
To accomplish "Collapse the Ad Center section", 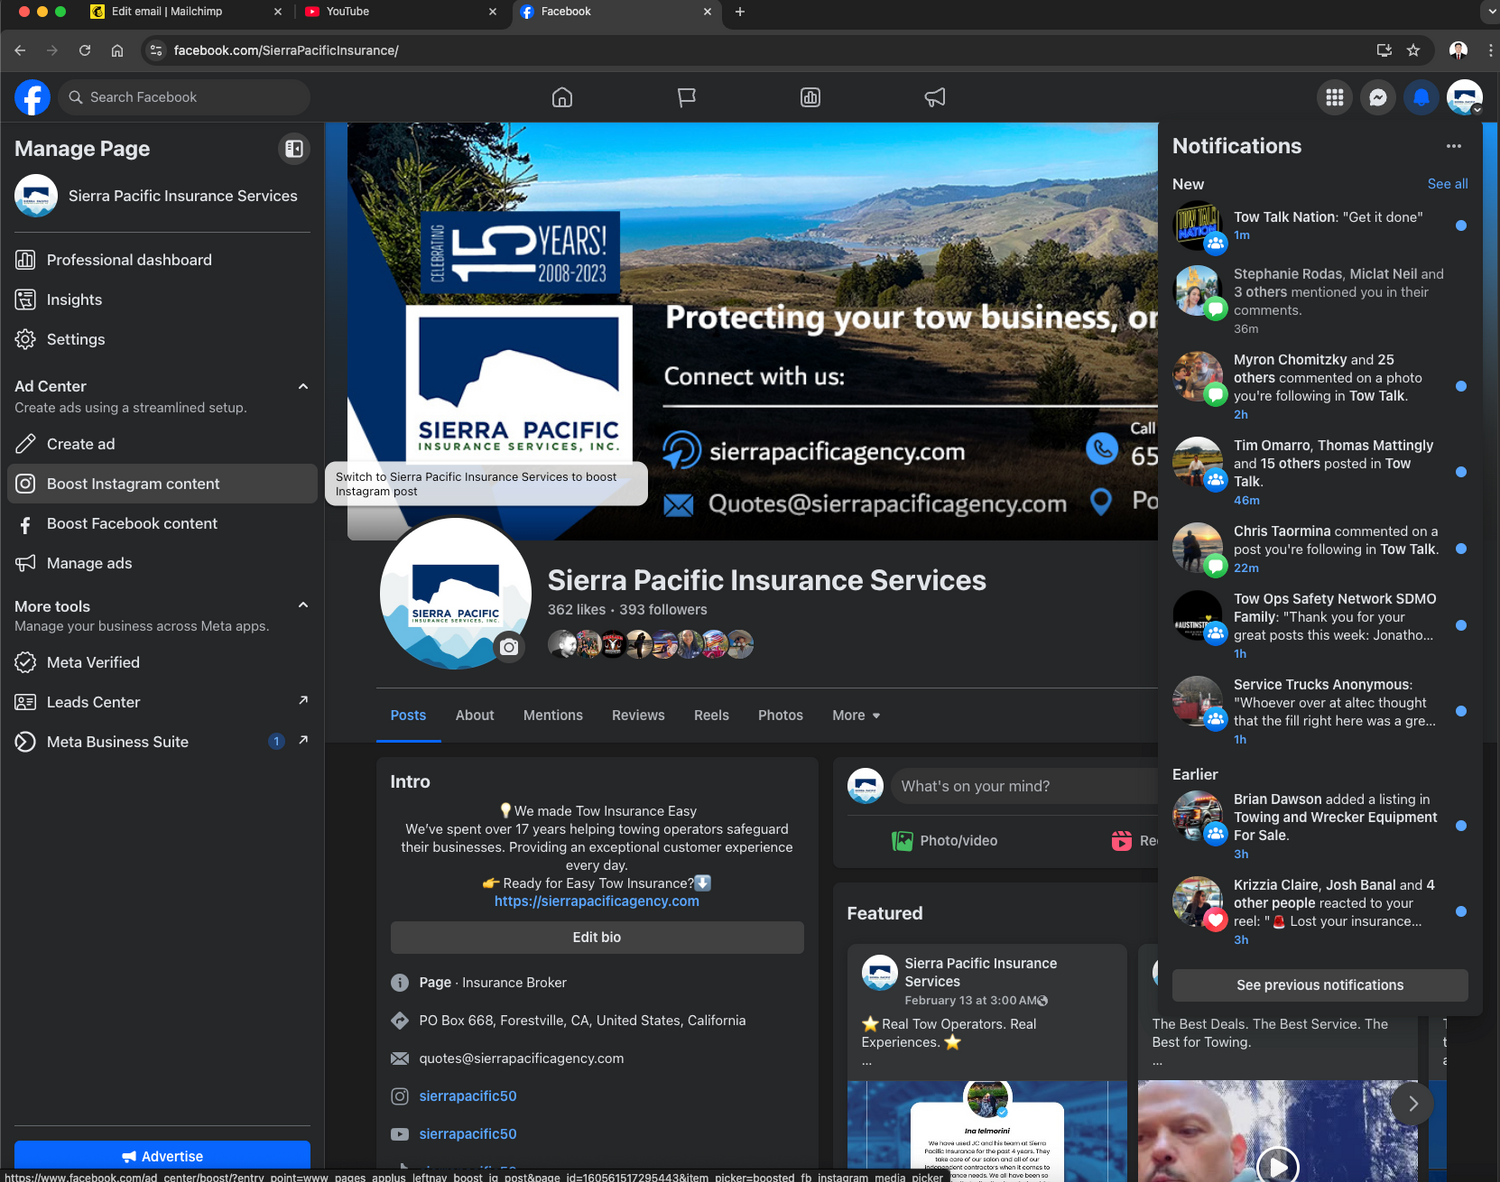I will pos(303,387).
